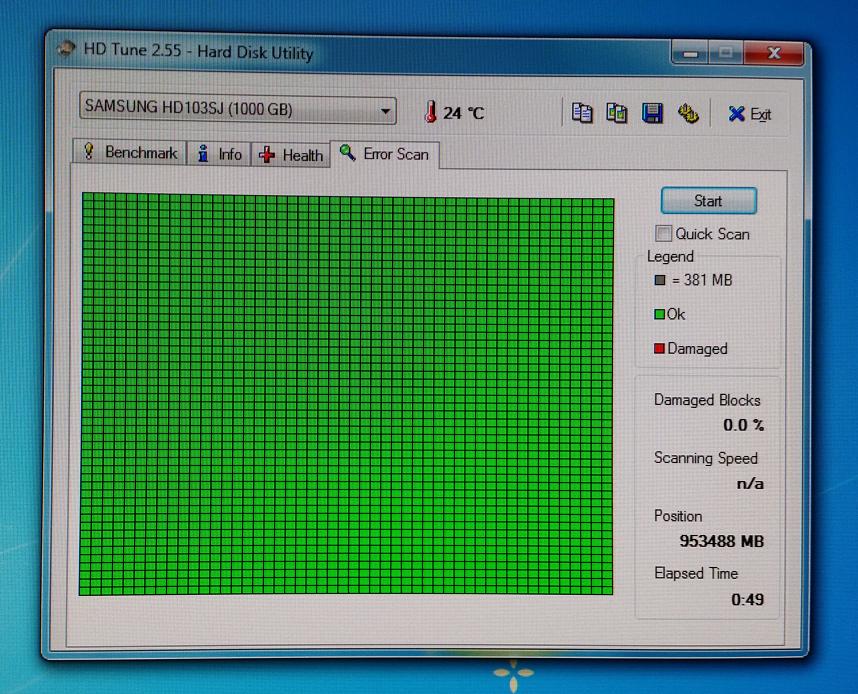Enable the Quick Scan checkbox
This screenshot has width=858, height=694.
tap(663, 233)
